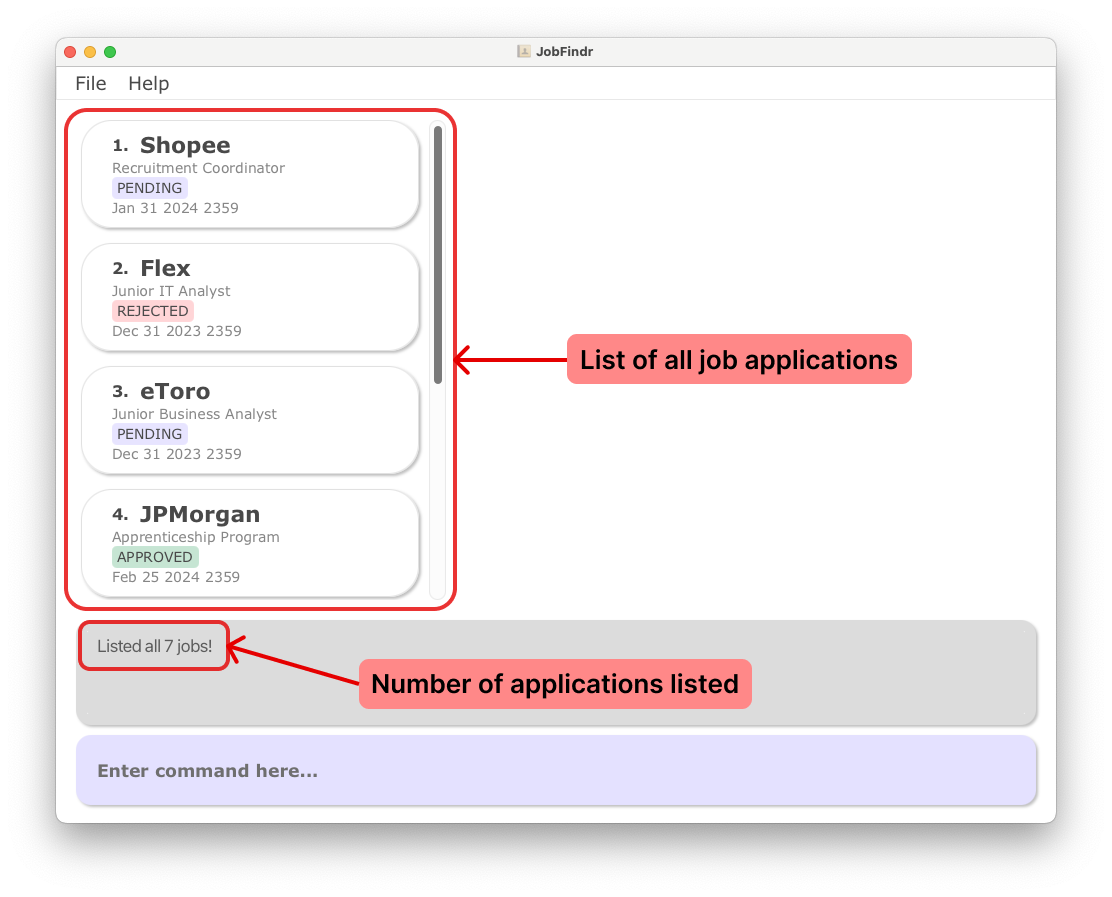The height and width of the screenshot is (897, 1112).
Task: Select the Flex company name
Action: point(165,268)
